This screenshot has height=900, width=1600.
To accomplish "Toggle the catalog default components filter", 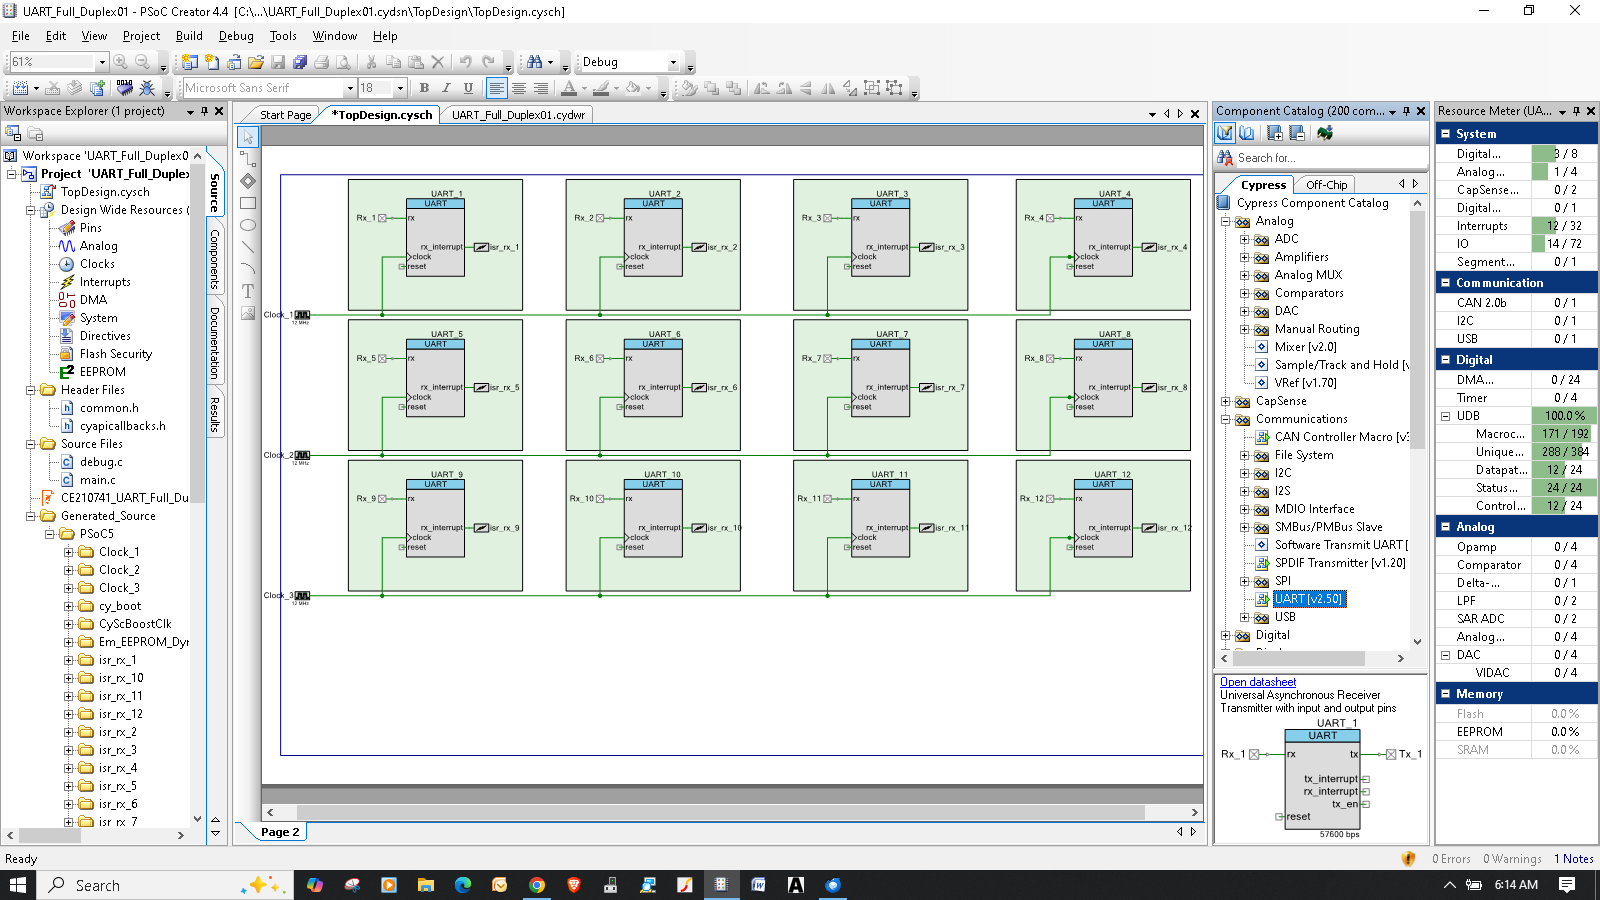I will pyautogui.click(x=1225, y=133).
